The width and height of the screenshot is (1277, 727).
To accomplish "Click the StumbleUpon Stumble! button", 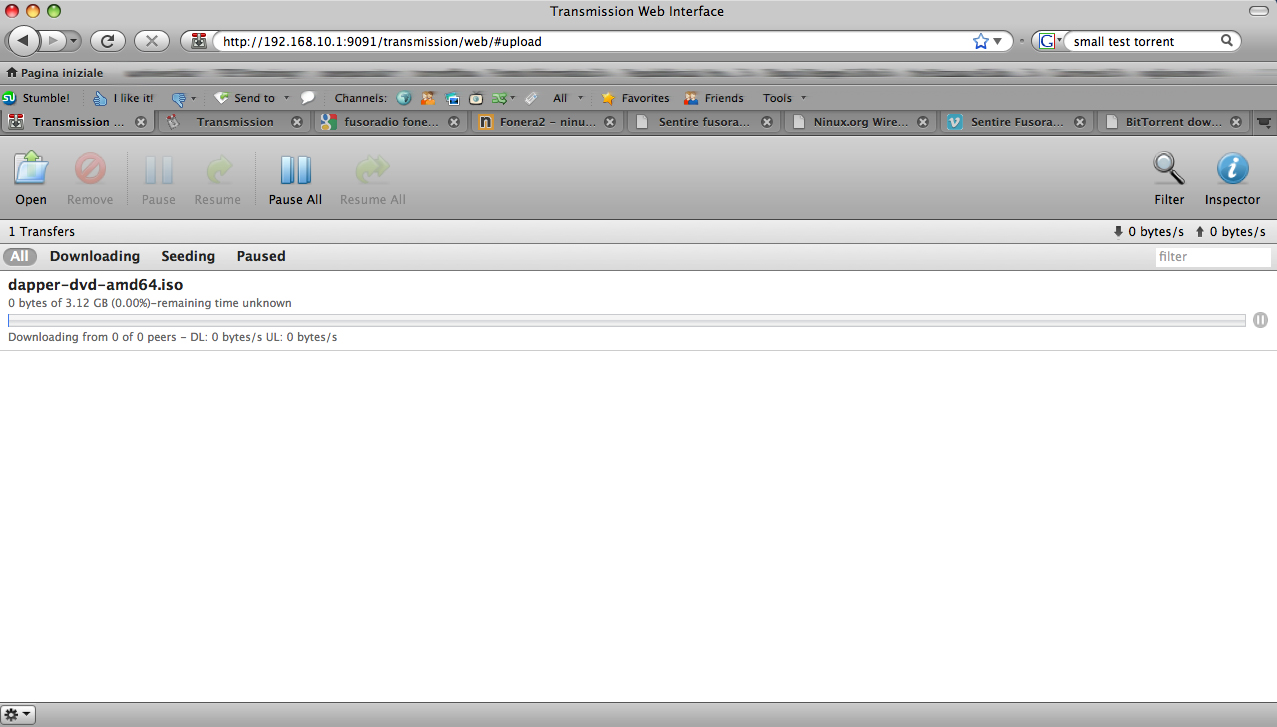I will tap(37, 98).
